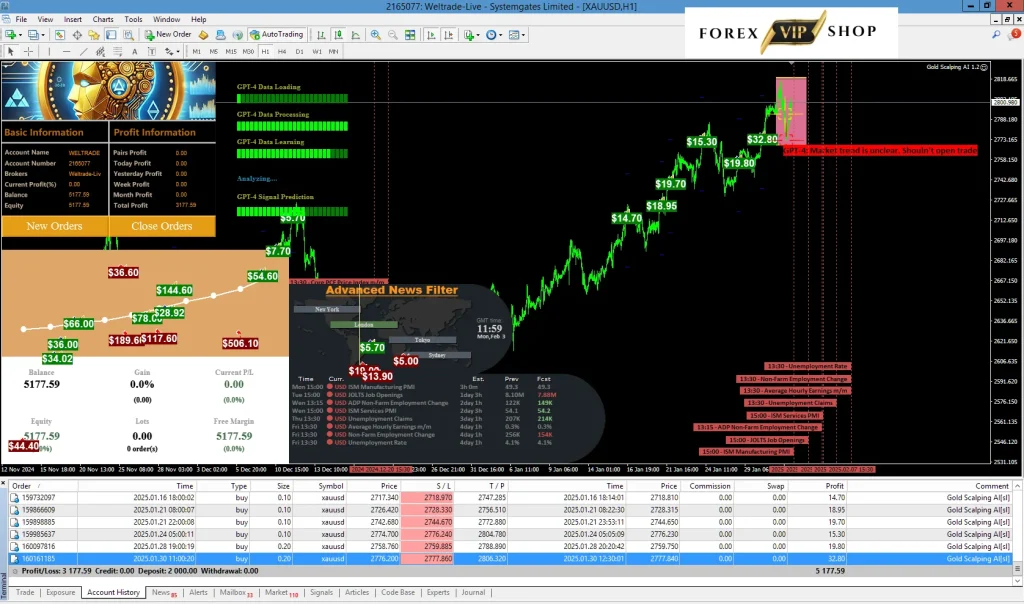This screenshot has width=1024, height=604.
Task: Click the orange Close Orders button
Action: tap(161, 226)
